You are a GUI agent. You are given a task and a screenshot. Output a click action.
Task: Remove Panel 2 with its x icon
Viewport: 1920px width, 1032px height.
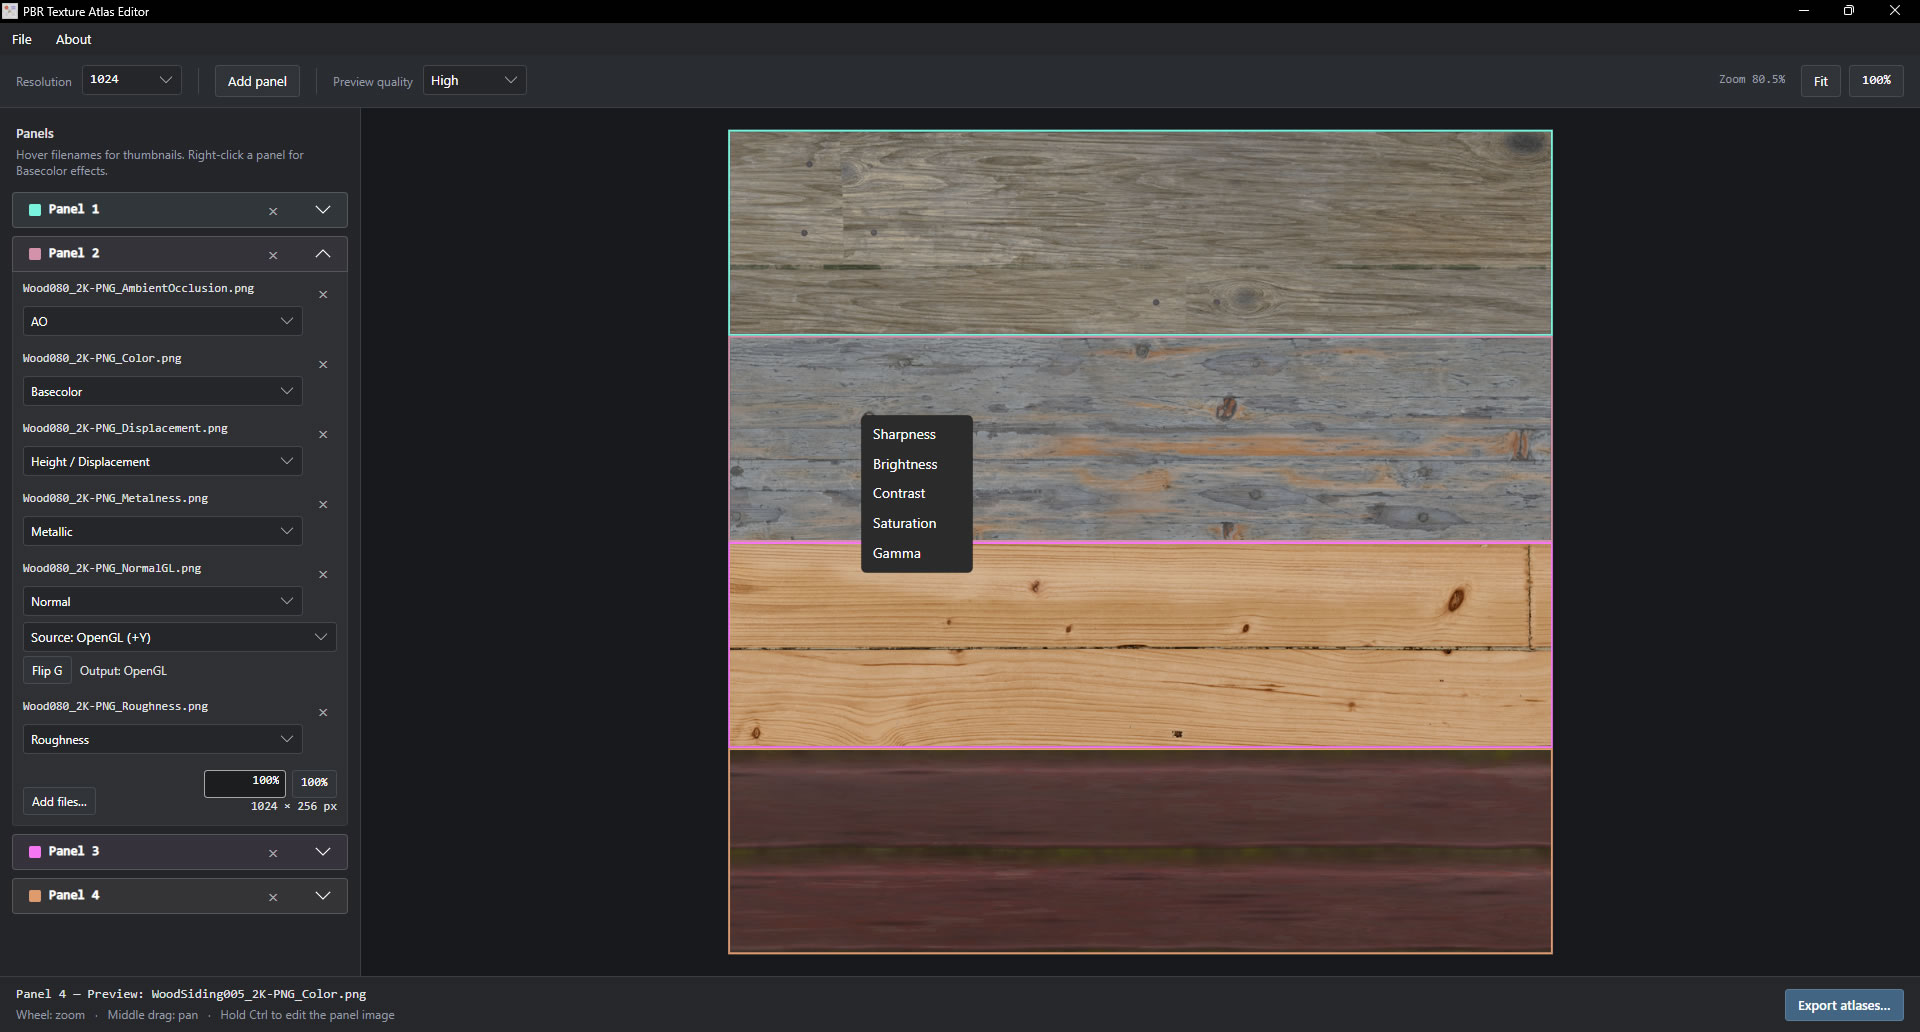point(273,255)
